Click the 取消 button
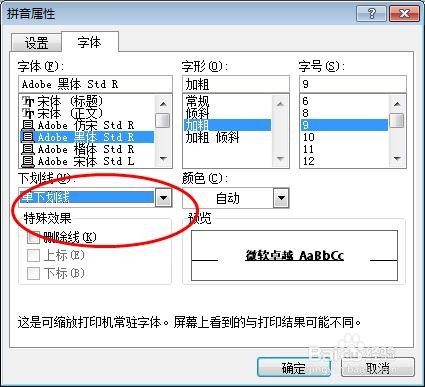This screenshot has height=387, width=425. pyautogui.click(x=378, y=368)
